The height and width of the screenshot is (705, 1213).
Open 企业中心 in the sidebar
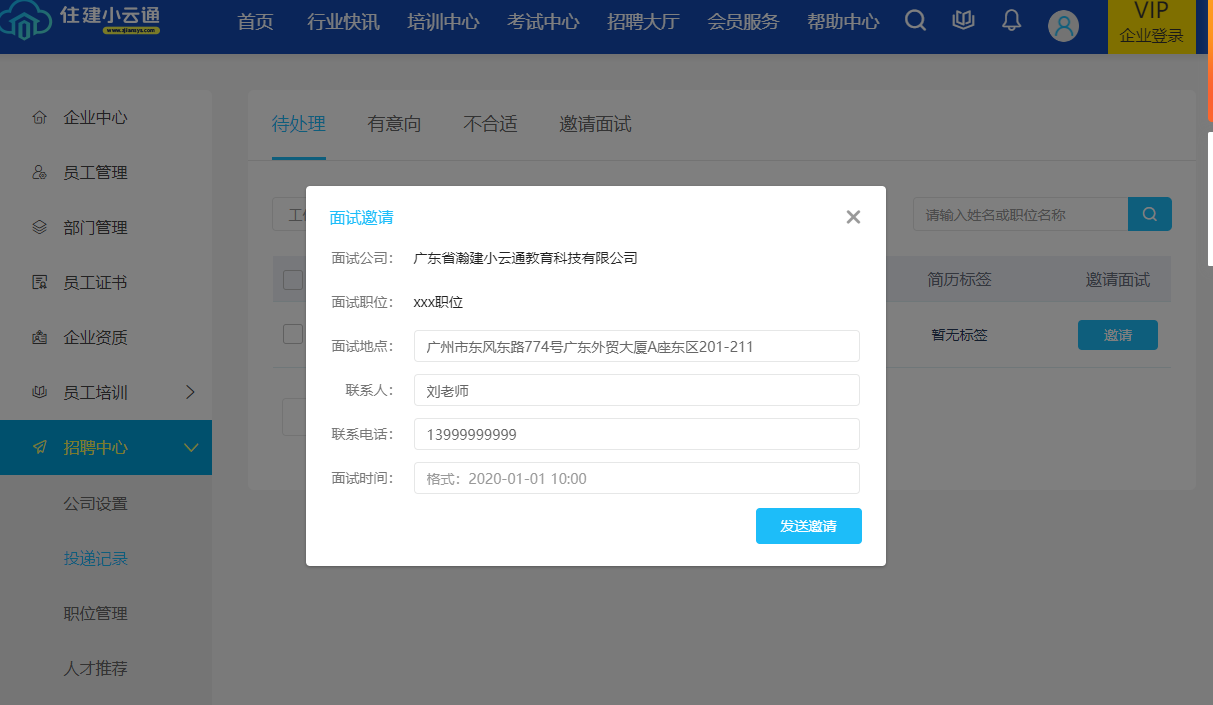95,117
